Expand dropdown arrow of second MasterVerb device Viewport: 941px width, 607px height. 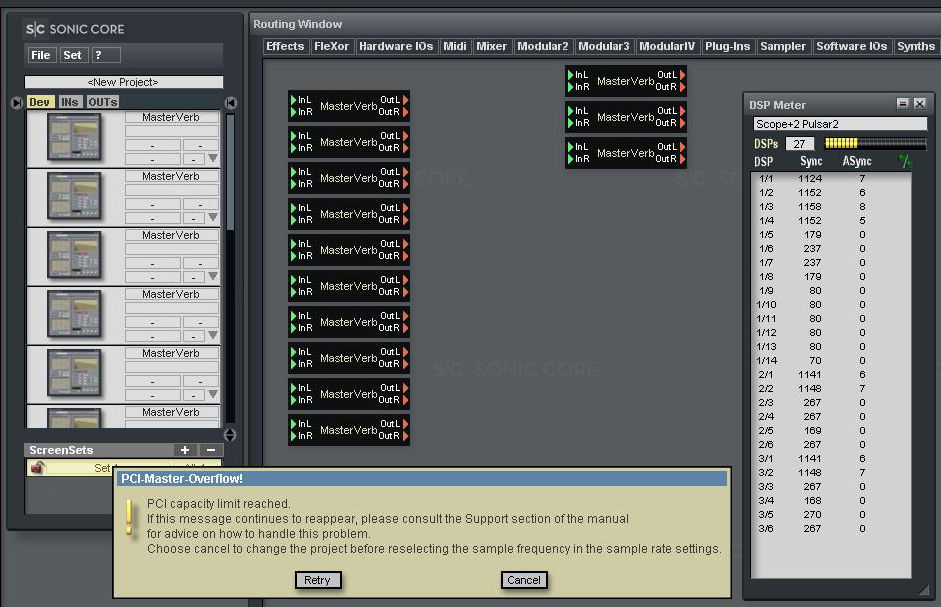(213, 217)
